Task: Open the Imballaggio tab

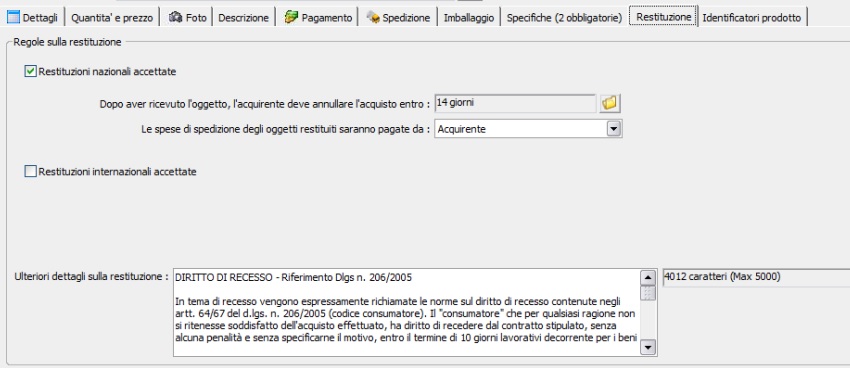Action: coord(468,17)
